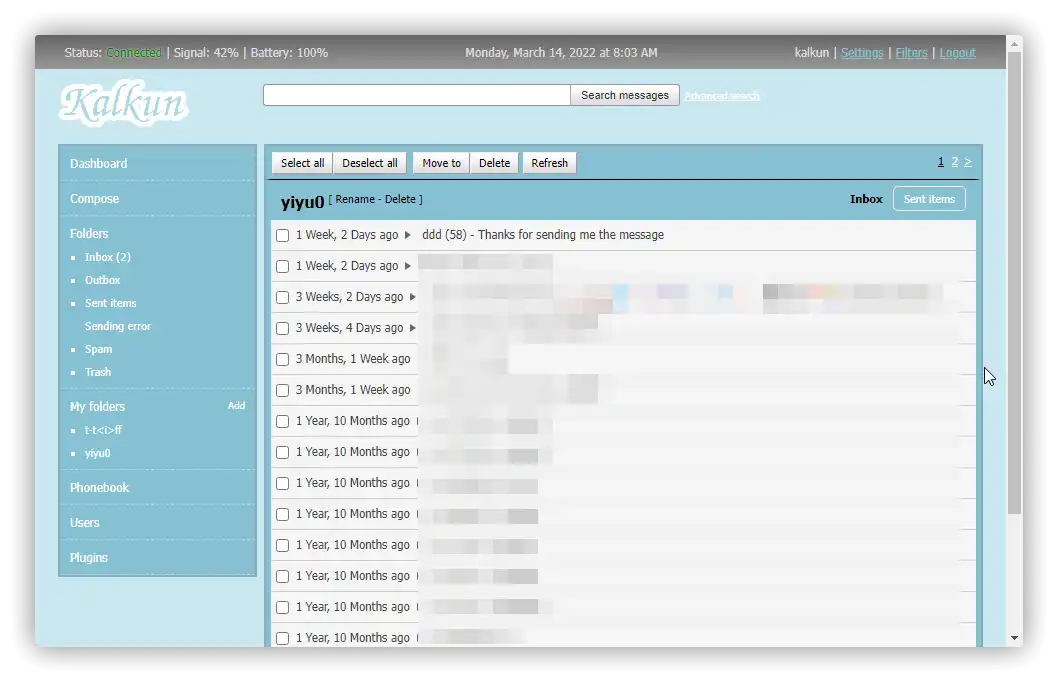This screenshot has width=1058, height=682.
Task: Open Compose in the sidebar
Action: coord(94,199)
